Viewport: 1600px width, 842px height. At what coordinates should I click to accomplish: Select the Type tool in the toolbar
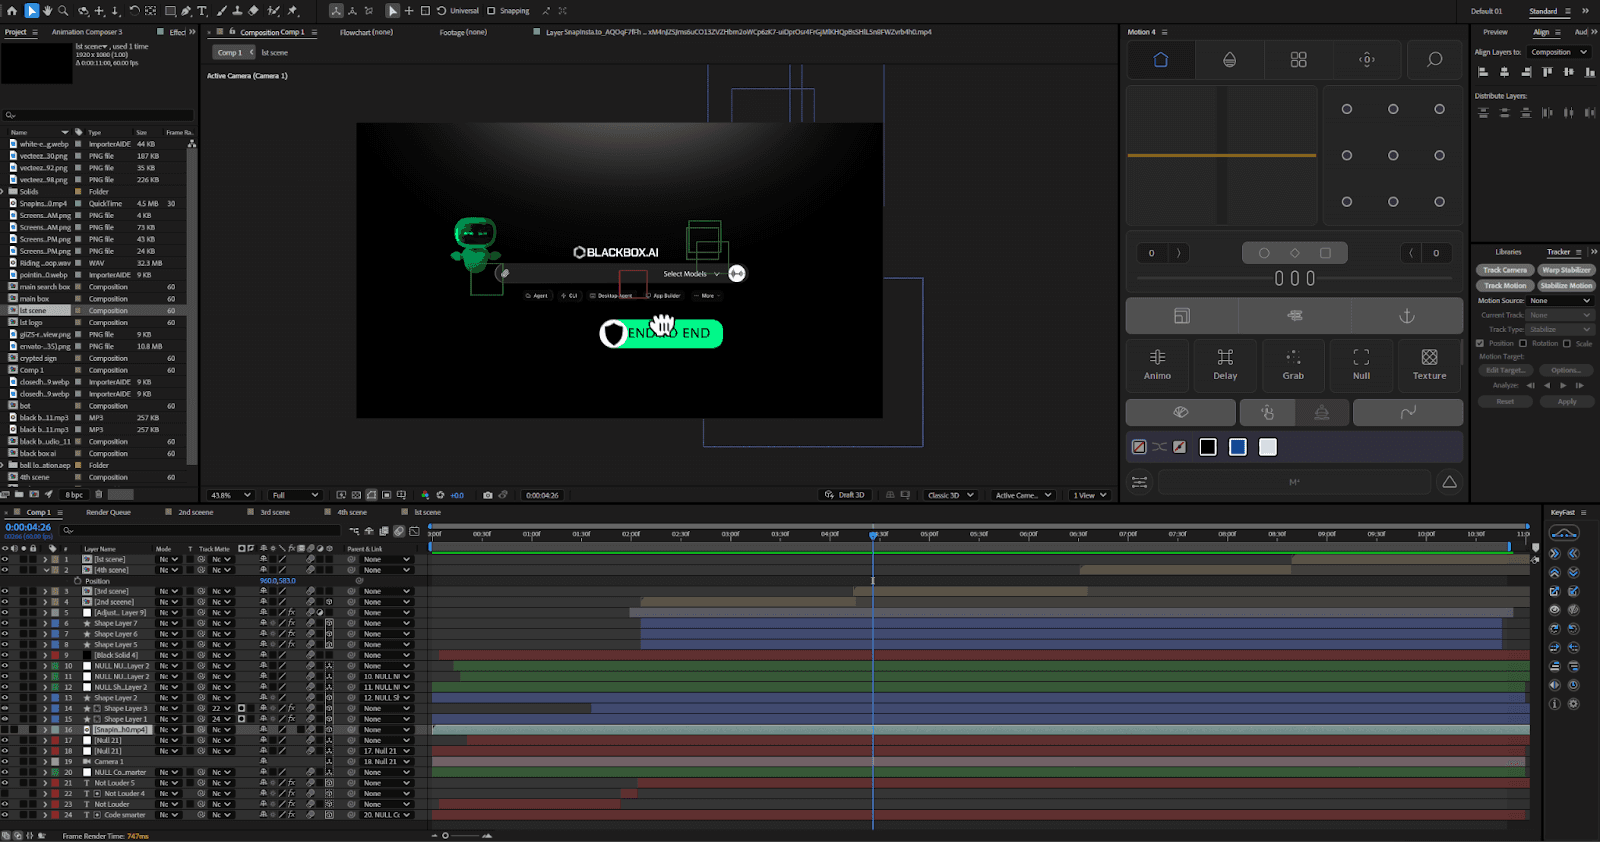202,11
